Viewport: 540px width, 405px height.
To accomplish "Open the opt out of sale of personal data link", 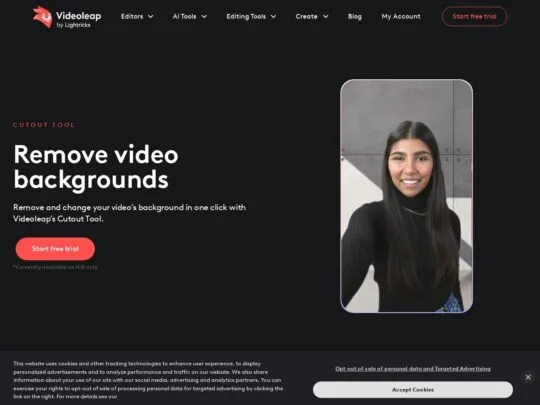I will pos(413,368).
